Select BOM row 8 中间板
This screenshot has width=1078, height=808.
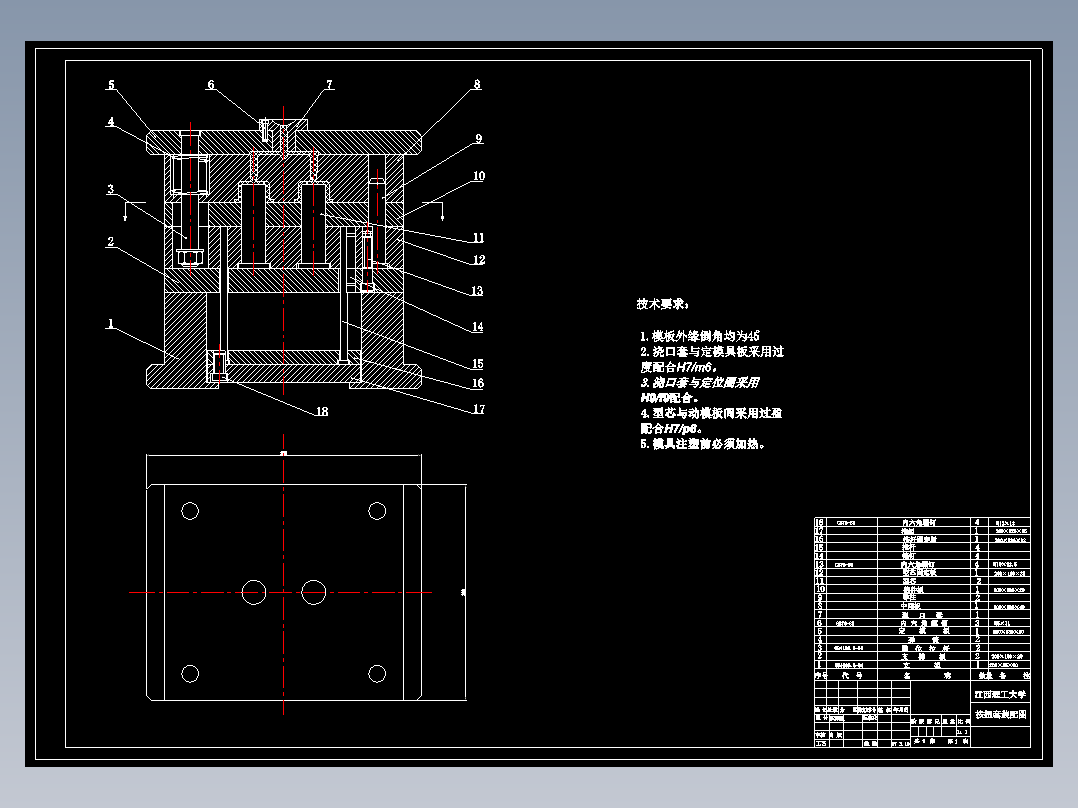pos(912,604)
